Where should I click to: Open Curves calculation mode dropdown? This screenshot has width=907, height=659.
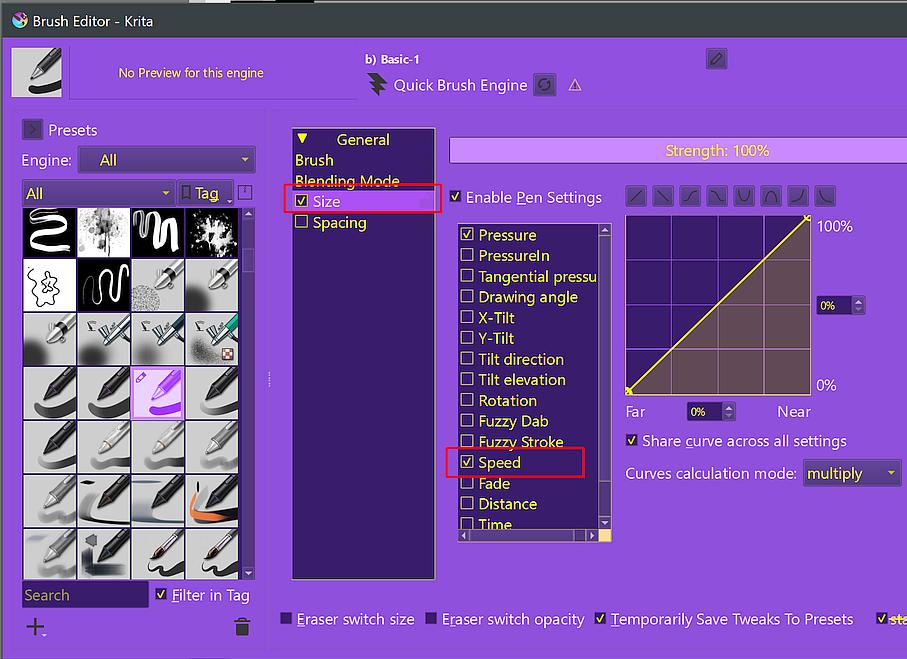pyautogui.click(x=852, y=473)
